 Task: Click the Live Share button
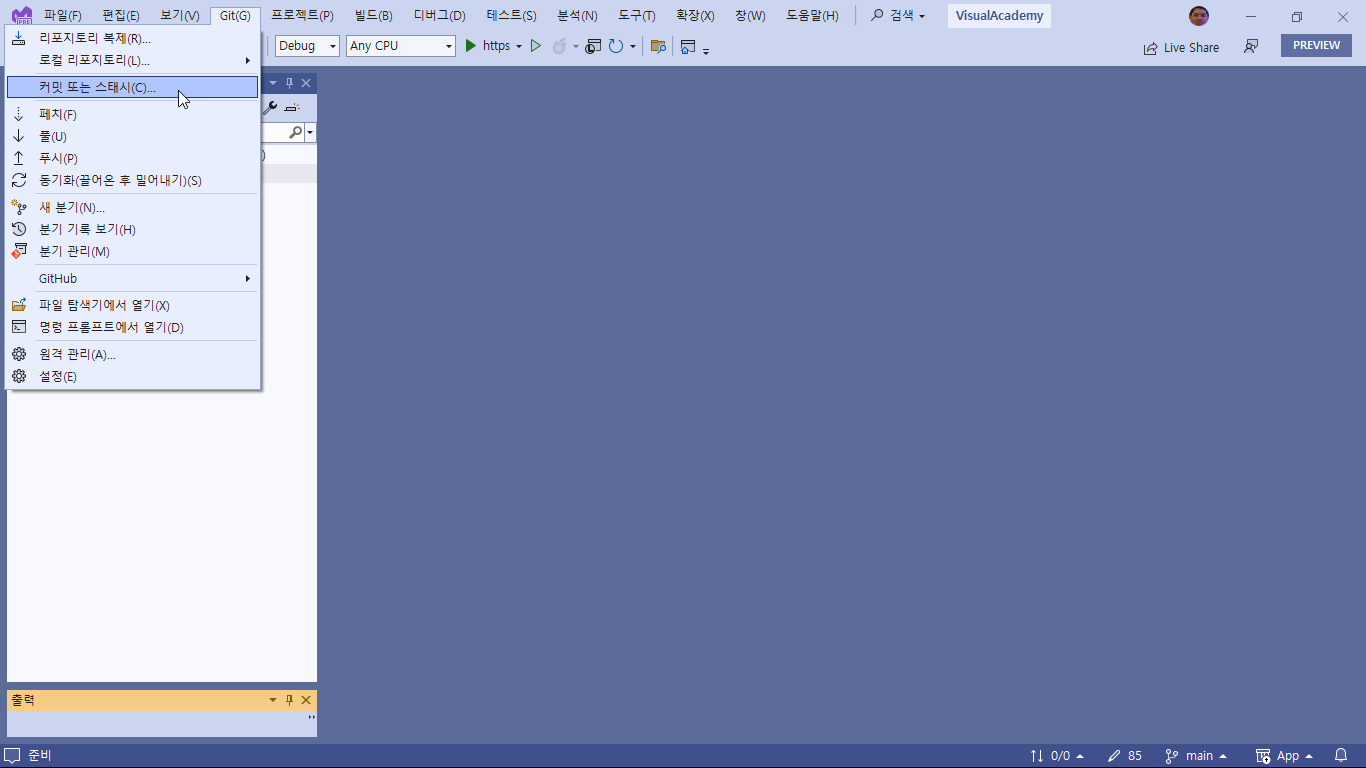[1181, 47]
